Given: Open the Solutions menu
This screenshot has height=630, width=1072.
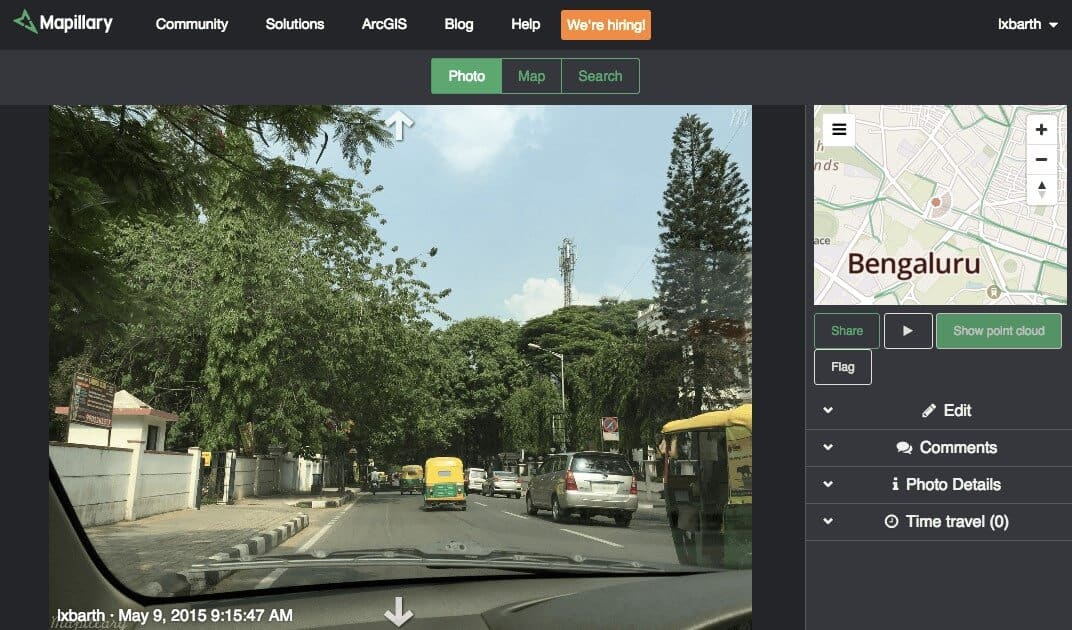Looking at the screenshot, I should [x=295, y=24].
